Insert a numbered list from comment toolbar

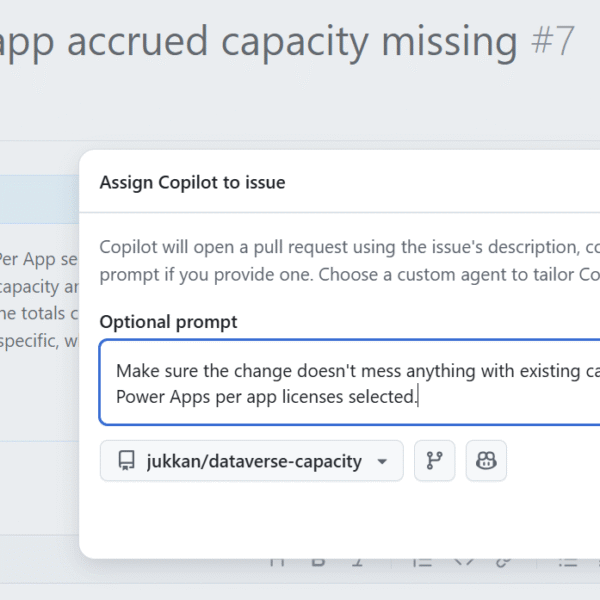click(424, 561)
